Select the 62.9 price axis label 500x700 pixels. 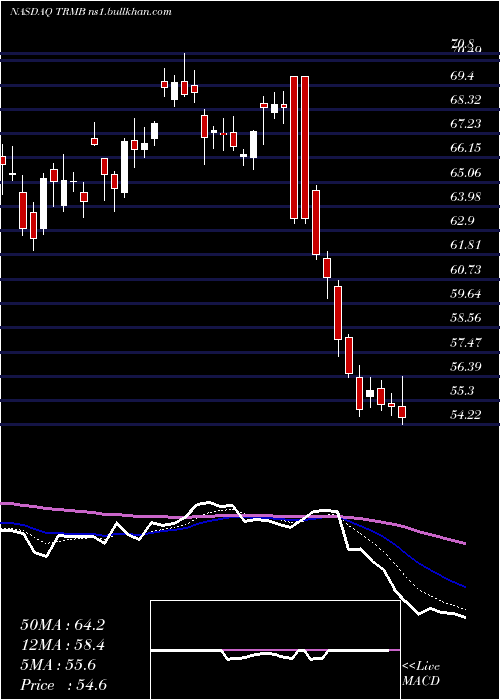point(462,221)
